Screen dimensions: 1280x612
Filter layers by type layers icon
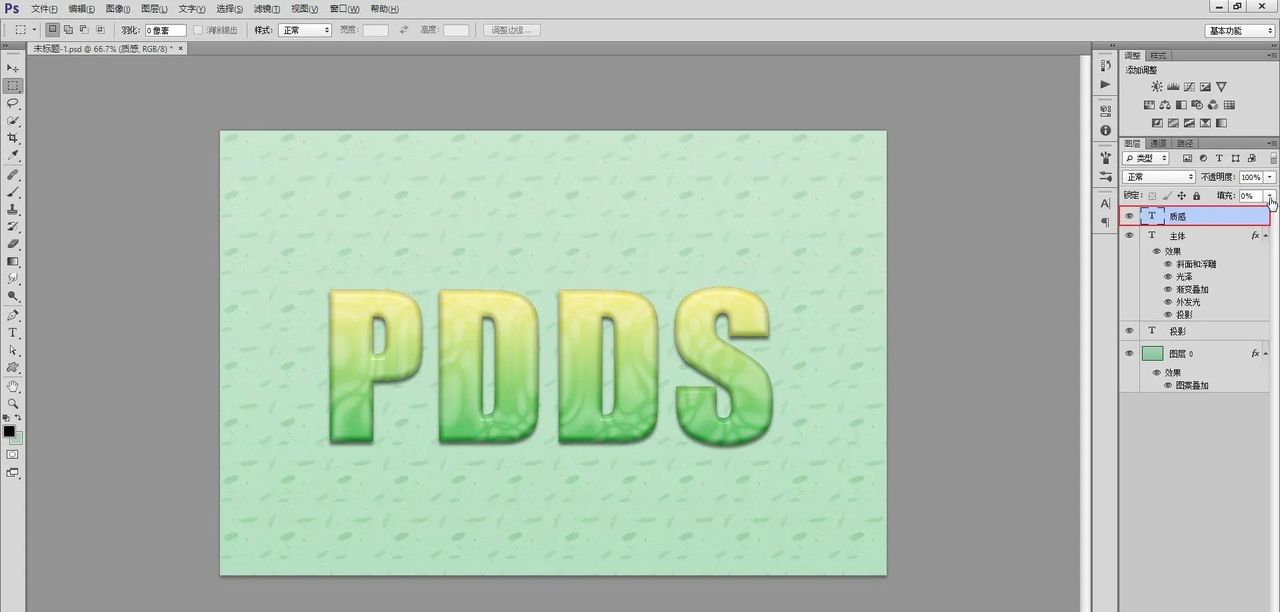coord(1220,158)
